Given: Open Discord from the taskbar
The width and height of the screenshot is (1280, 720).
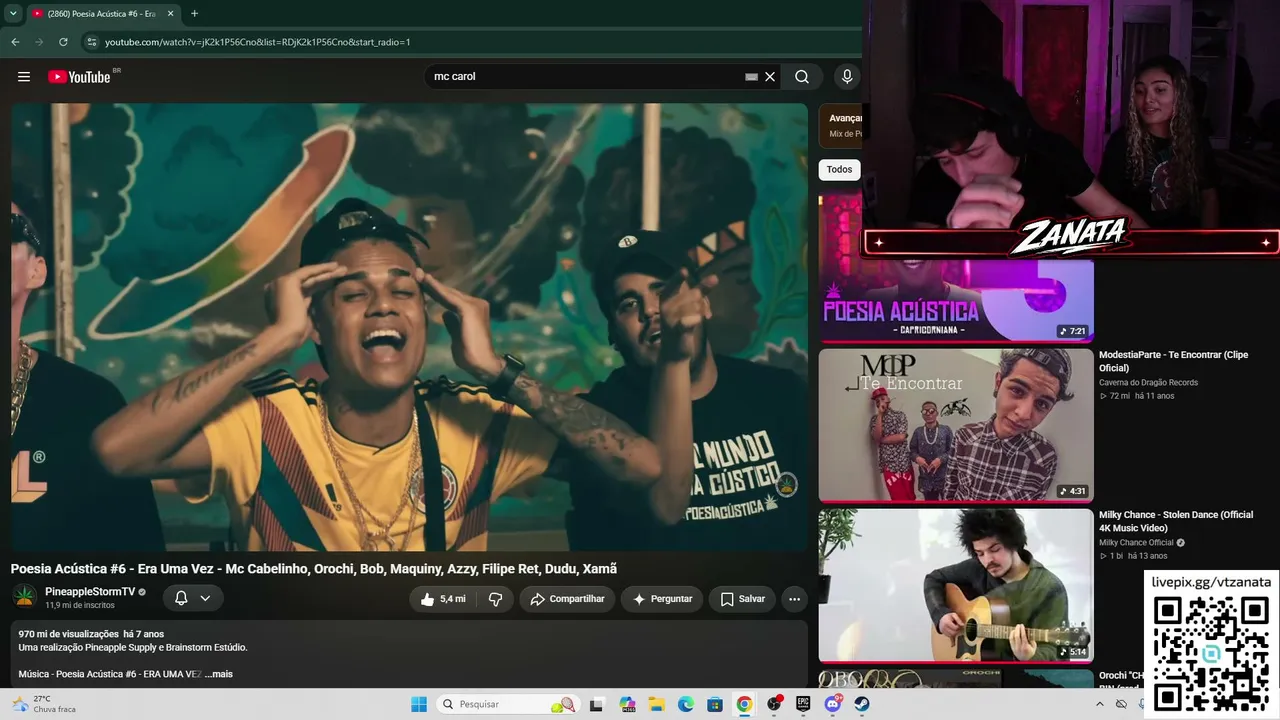Looking at the screenshot, I should tap(833, 704).
